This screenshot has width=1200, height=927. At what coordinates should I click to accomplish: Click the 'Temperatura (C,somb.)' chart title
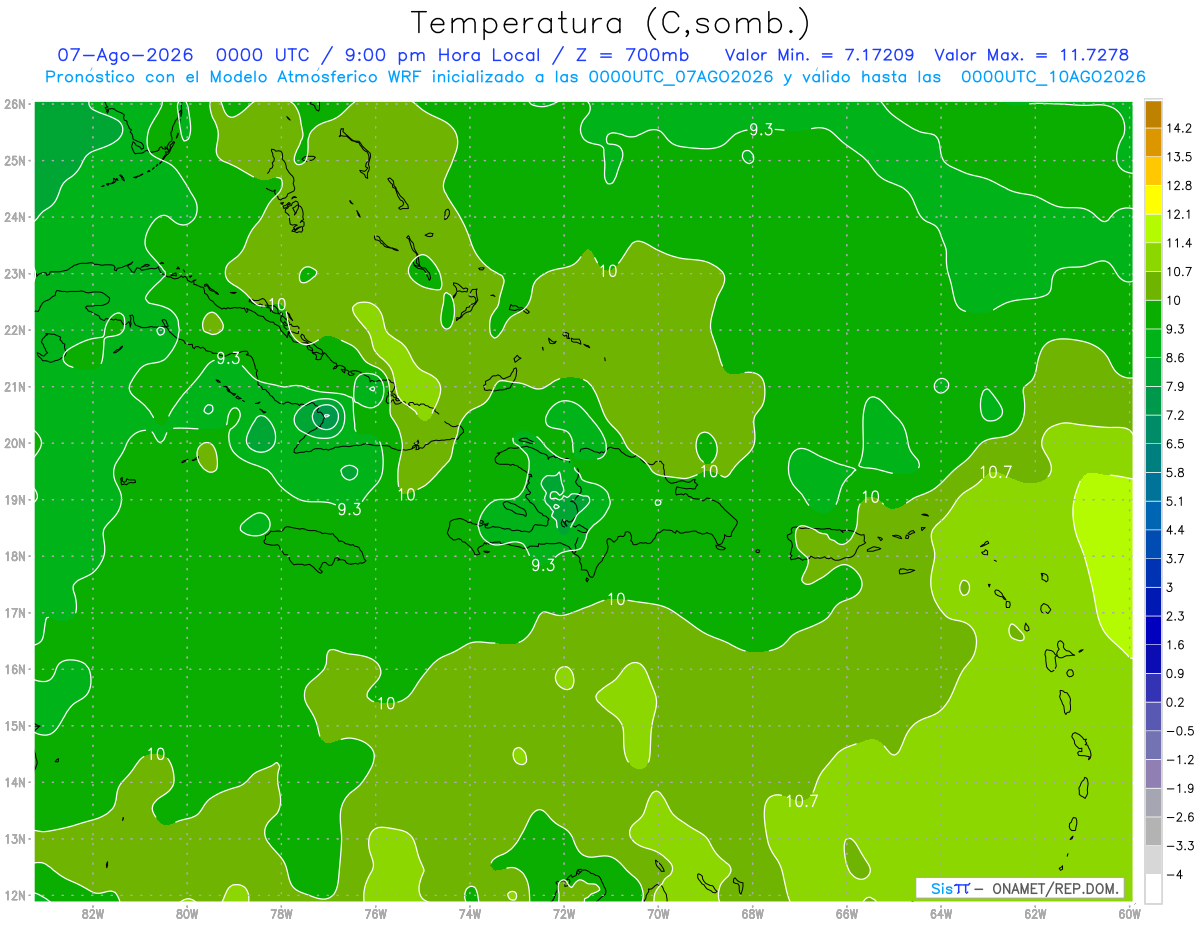[610, 24]
